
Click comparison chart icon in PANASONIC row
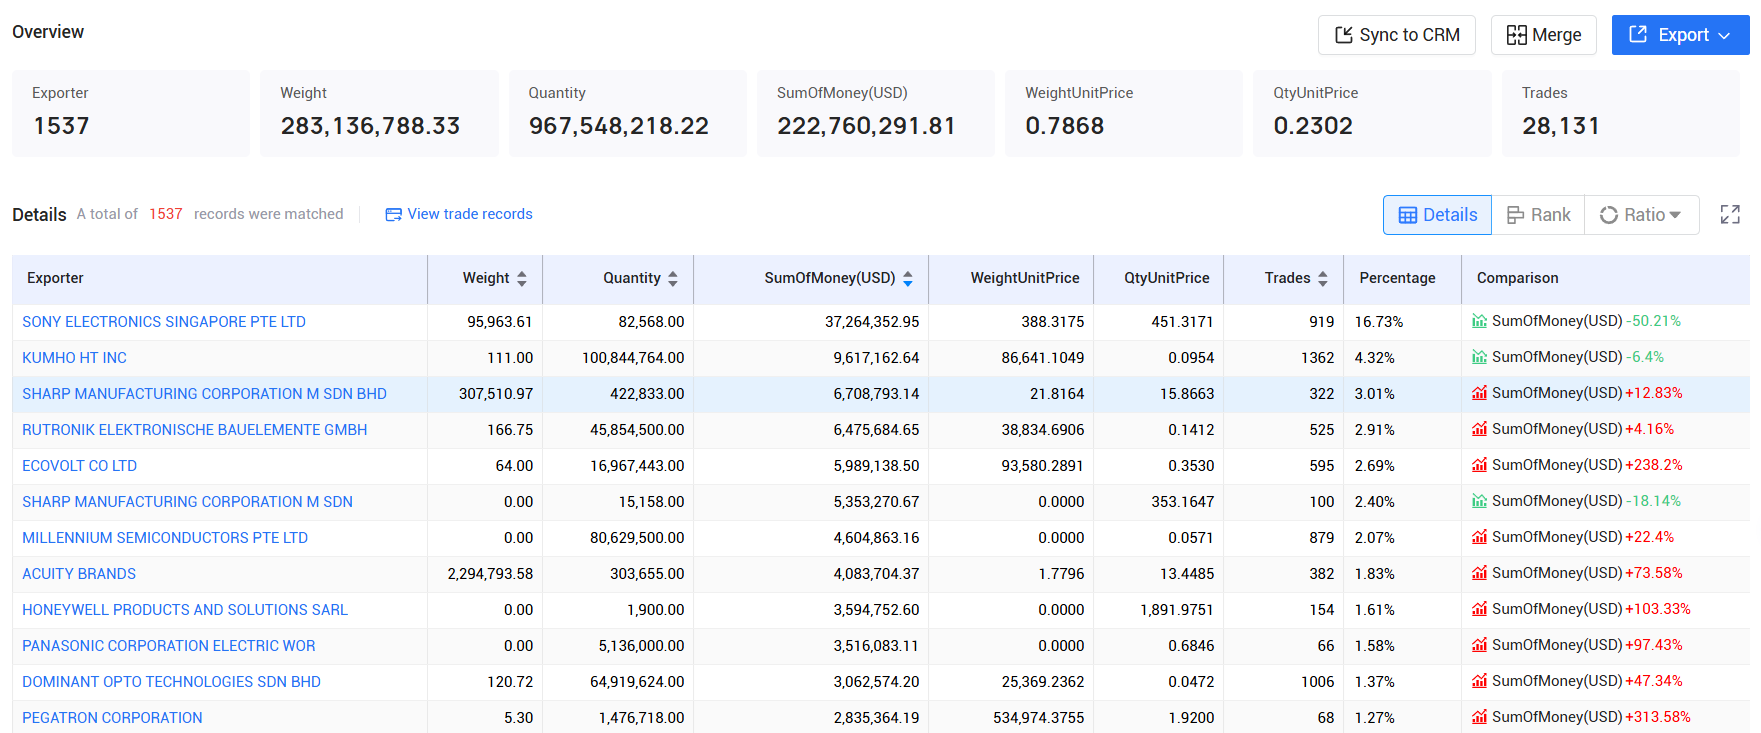[1480, 645]
